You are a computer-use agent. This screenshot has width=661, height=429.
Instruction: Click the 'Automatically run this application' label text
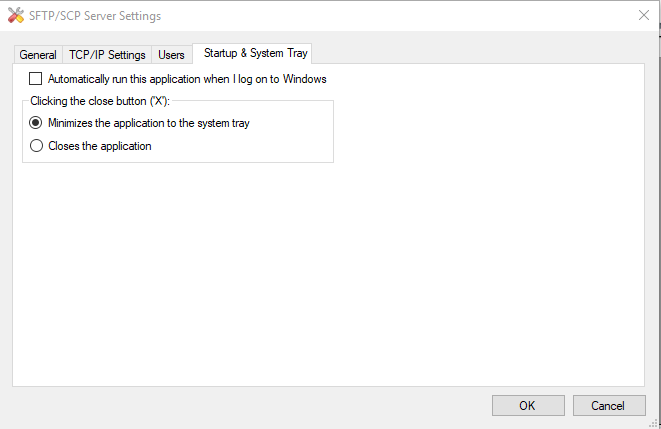point(187,78)
